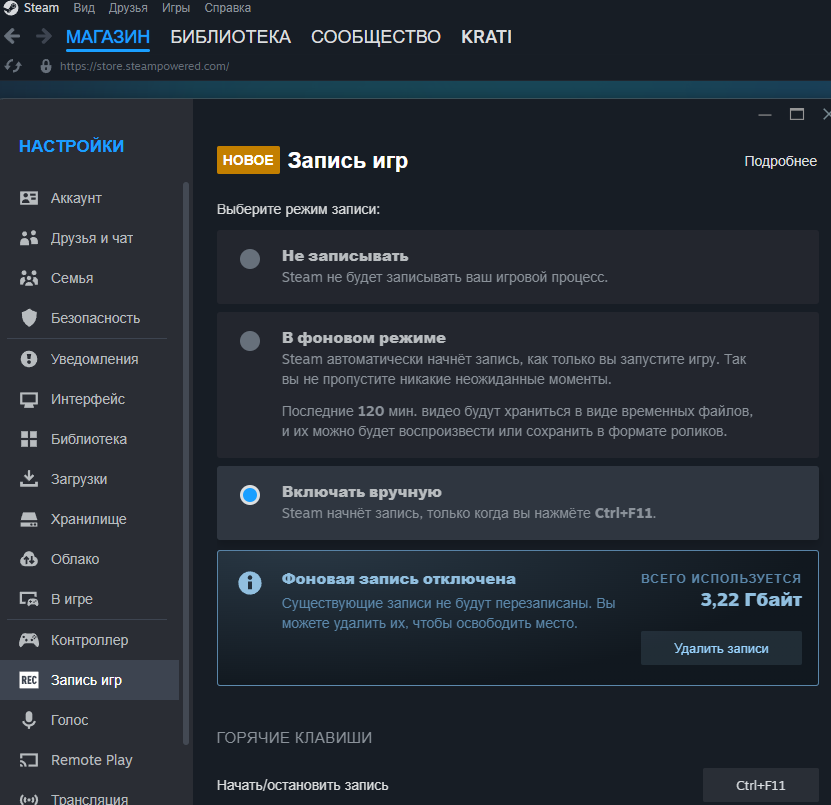Open the Друзья menu
The width and height of the screenshot is (831, 805).
coord(128,8)
